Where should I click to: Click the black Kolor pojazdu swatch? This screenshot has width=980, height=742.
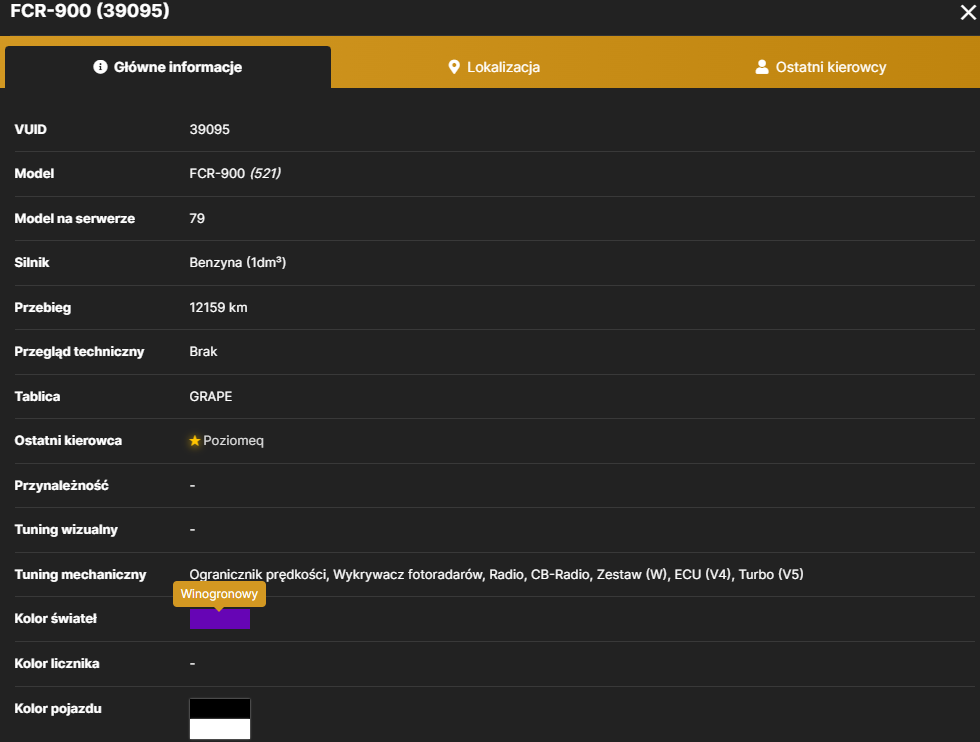220,709
